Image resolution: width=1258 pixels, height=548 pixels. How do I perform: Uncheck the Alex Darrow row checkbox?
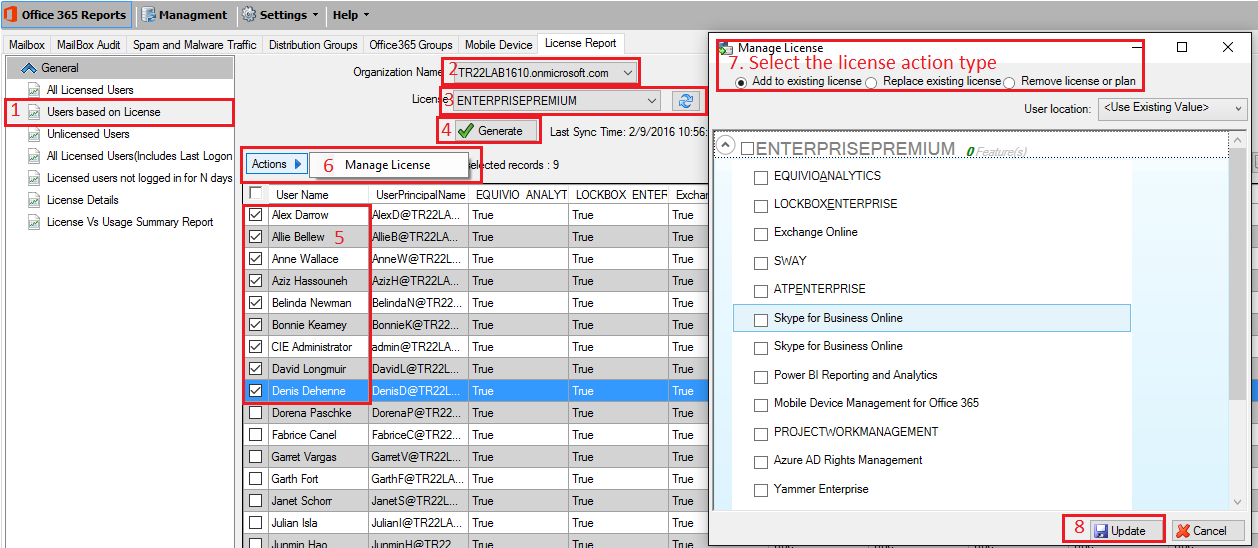(x=256, y=215)
